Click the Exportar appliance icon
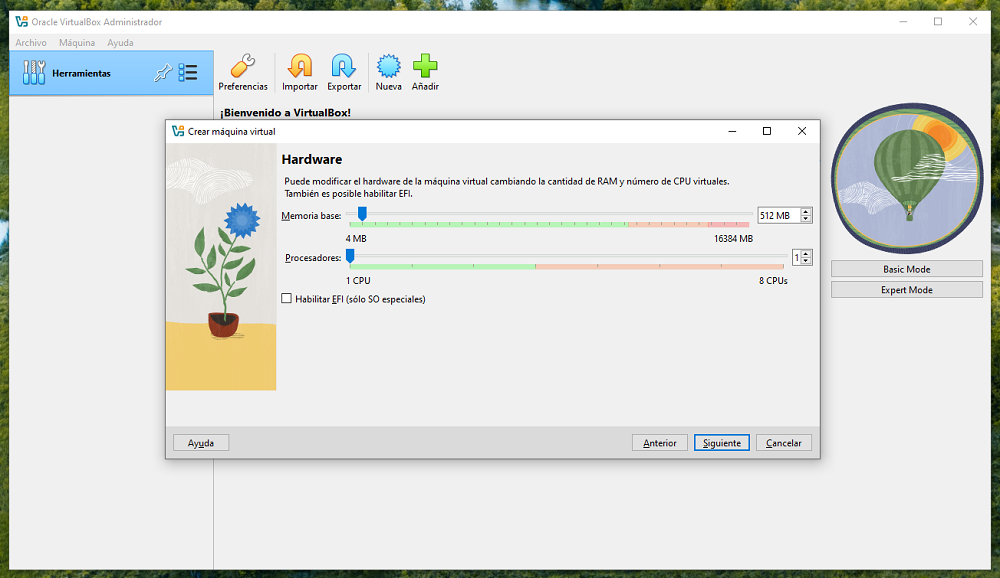The image size is (1000, 578). pos(343,68)
